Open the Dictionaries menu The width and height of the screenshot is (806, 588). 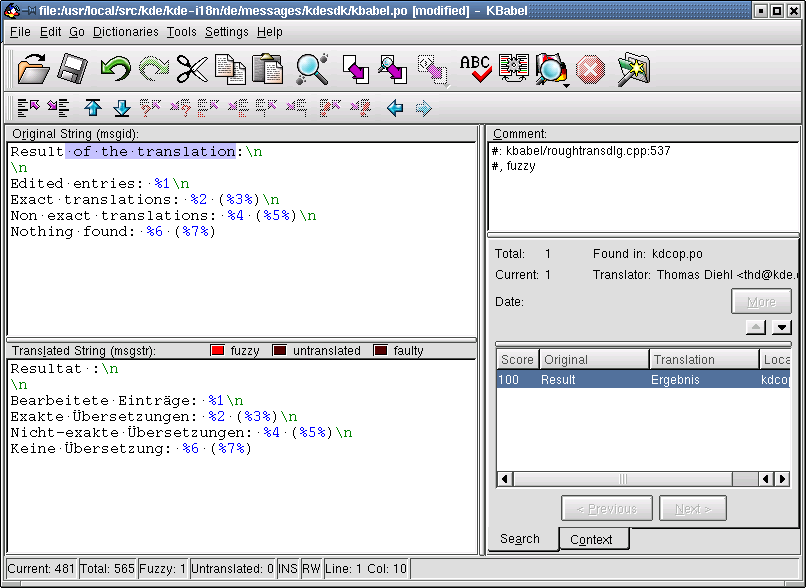(x=125, y=32)
